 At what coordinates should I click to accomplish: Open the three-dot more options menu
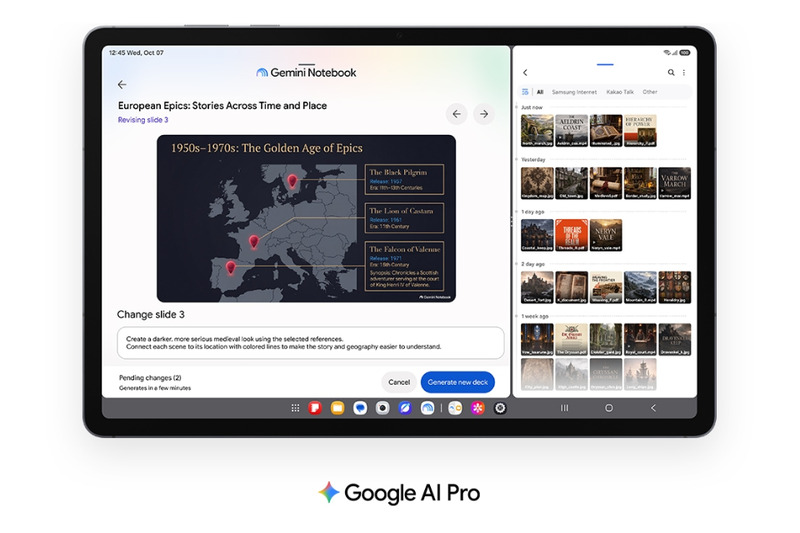tap(684, 72)
